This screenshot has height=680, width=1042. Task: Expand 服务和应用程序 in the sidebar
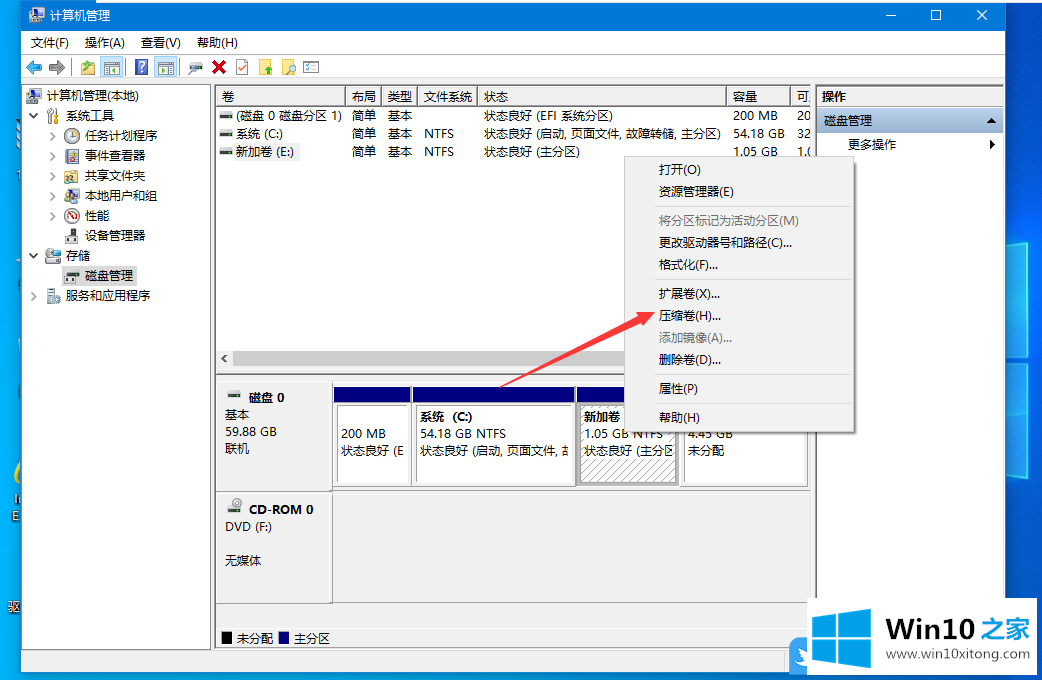(33, 295)
